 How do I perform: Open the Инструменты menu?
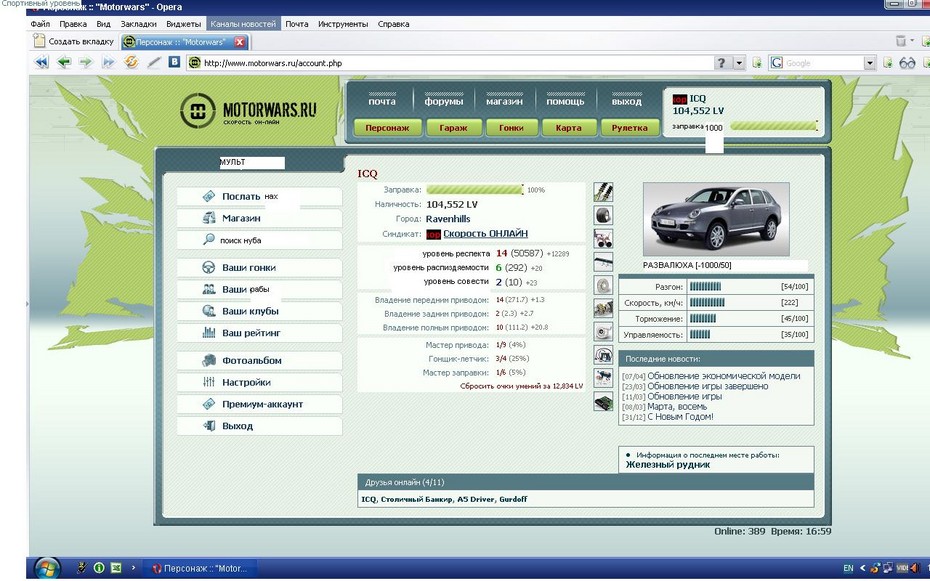click(x=343, y=23)
